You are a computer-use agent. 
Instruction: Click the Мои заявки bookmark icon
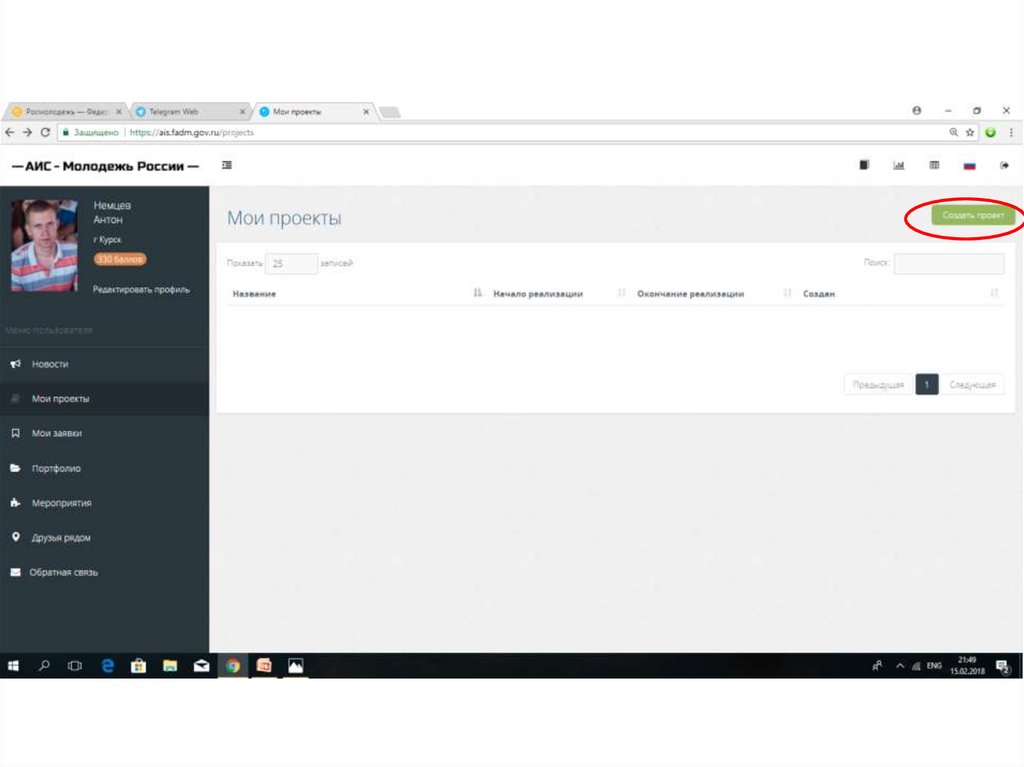click(16, 433)
